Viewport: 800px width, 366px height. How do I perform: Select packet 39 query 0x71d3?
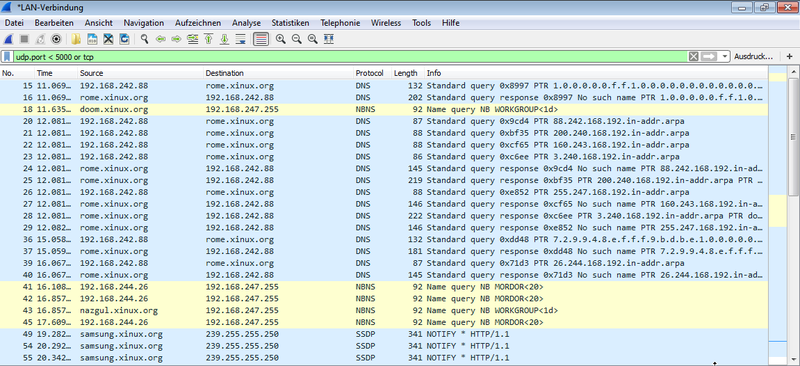pos(383,263)
